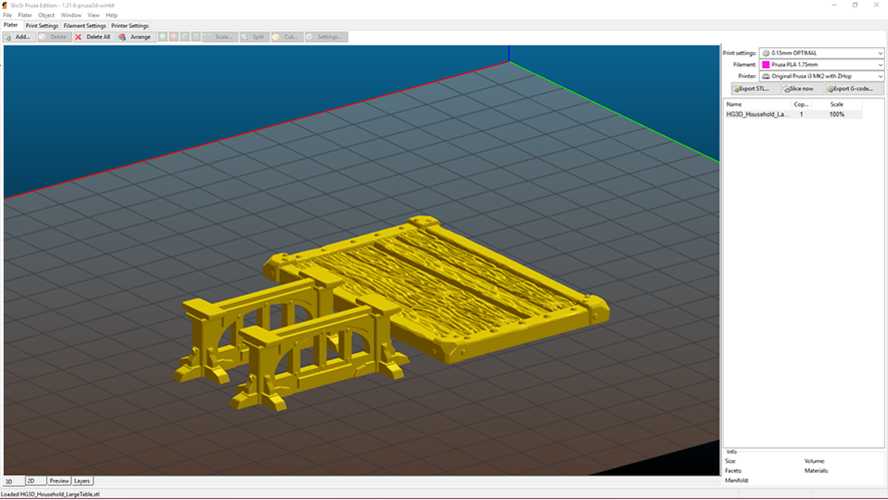Open the View menu
The height and width of the screenshot is (500, 888).
[x=93, y=15]
